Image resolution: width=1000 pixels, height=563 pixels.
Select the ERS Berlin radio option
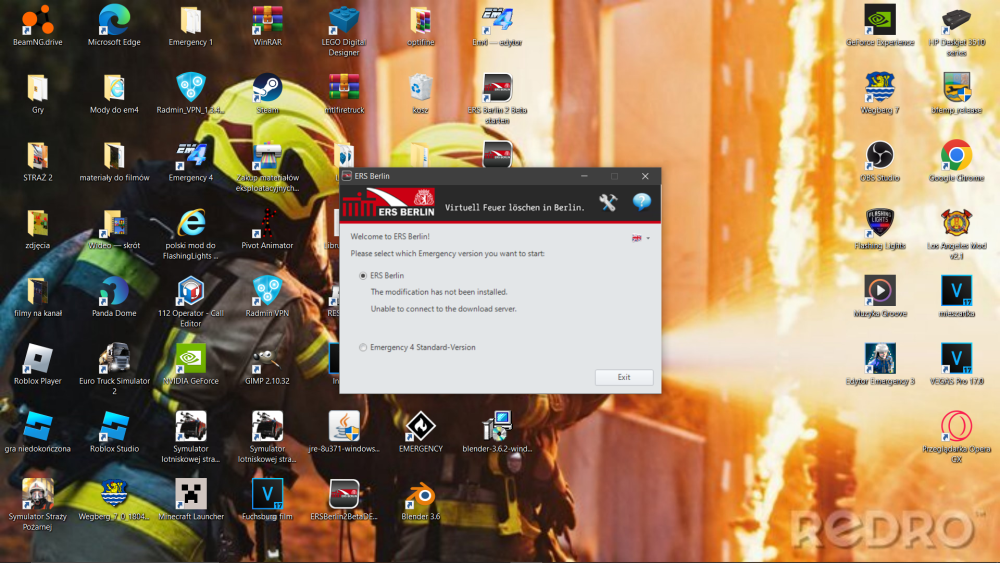tap(363, 276)
